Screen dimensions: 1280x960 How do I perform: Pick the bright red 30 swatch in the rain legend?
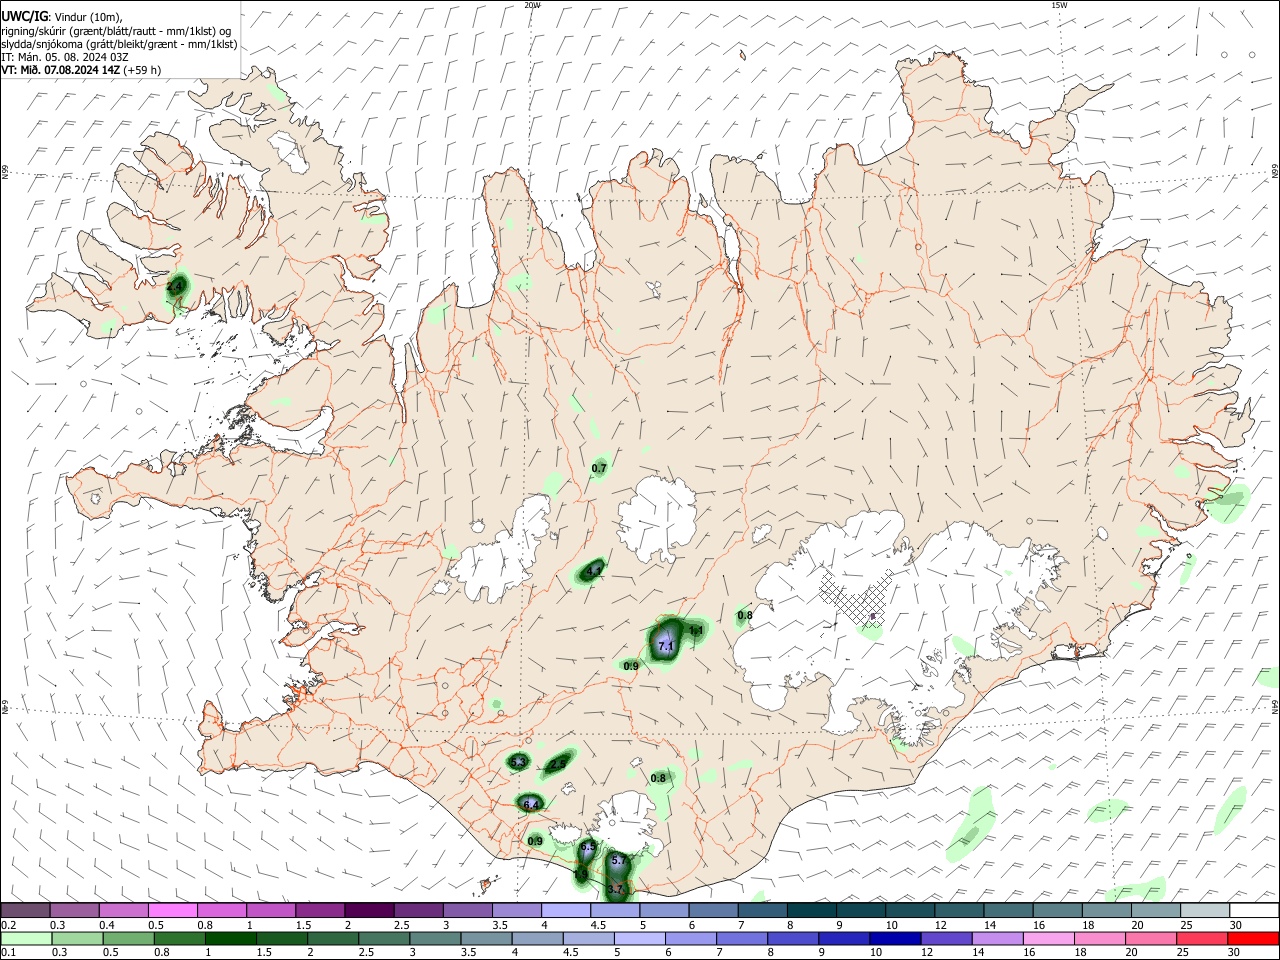[1253, 938]
